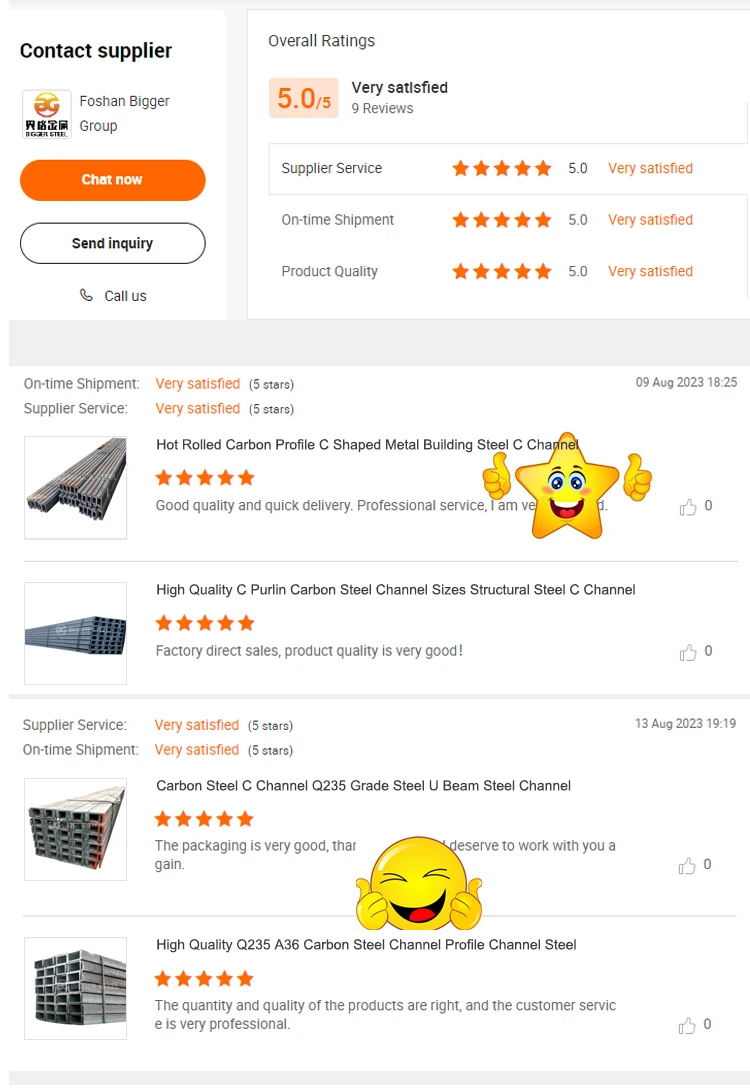This screenshot has width=750, height=1092.
Task: Open Hot Rolled Carbon Profile C Shaped product link
Action: pos(368,444)
